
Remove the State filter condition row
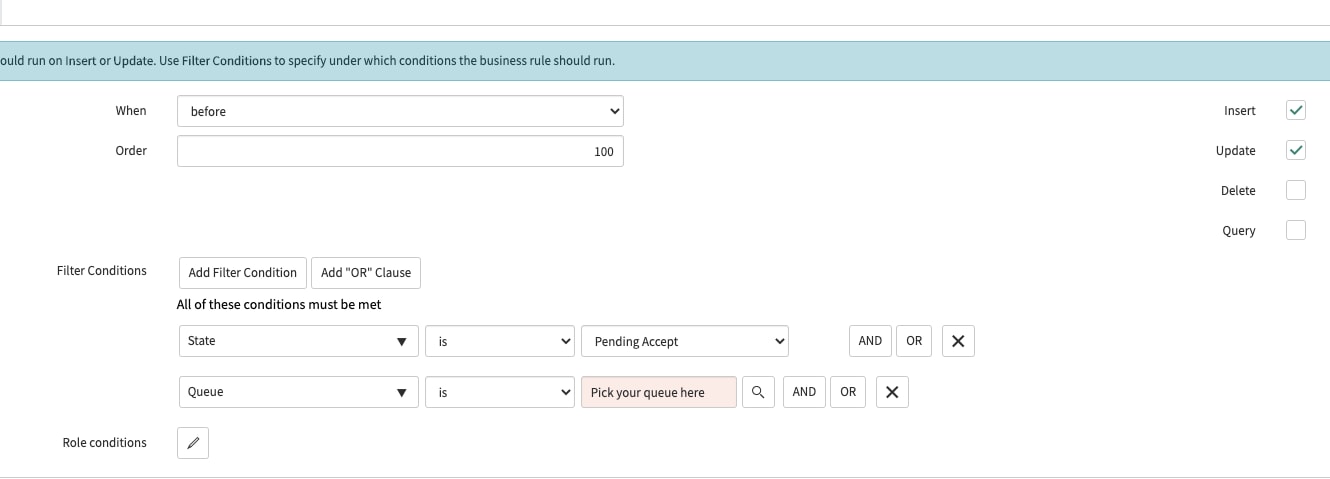coord(958,341)
